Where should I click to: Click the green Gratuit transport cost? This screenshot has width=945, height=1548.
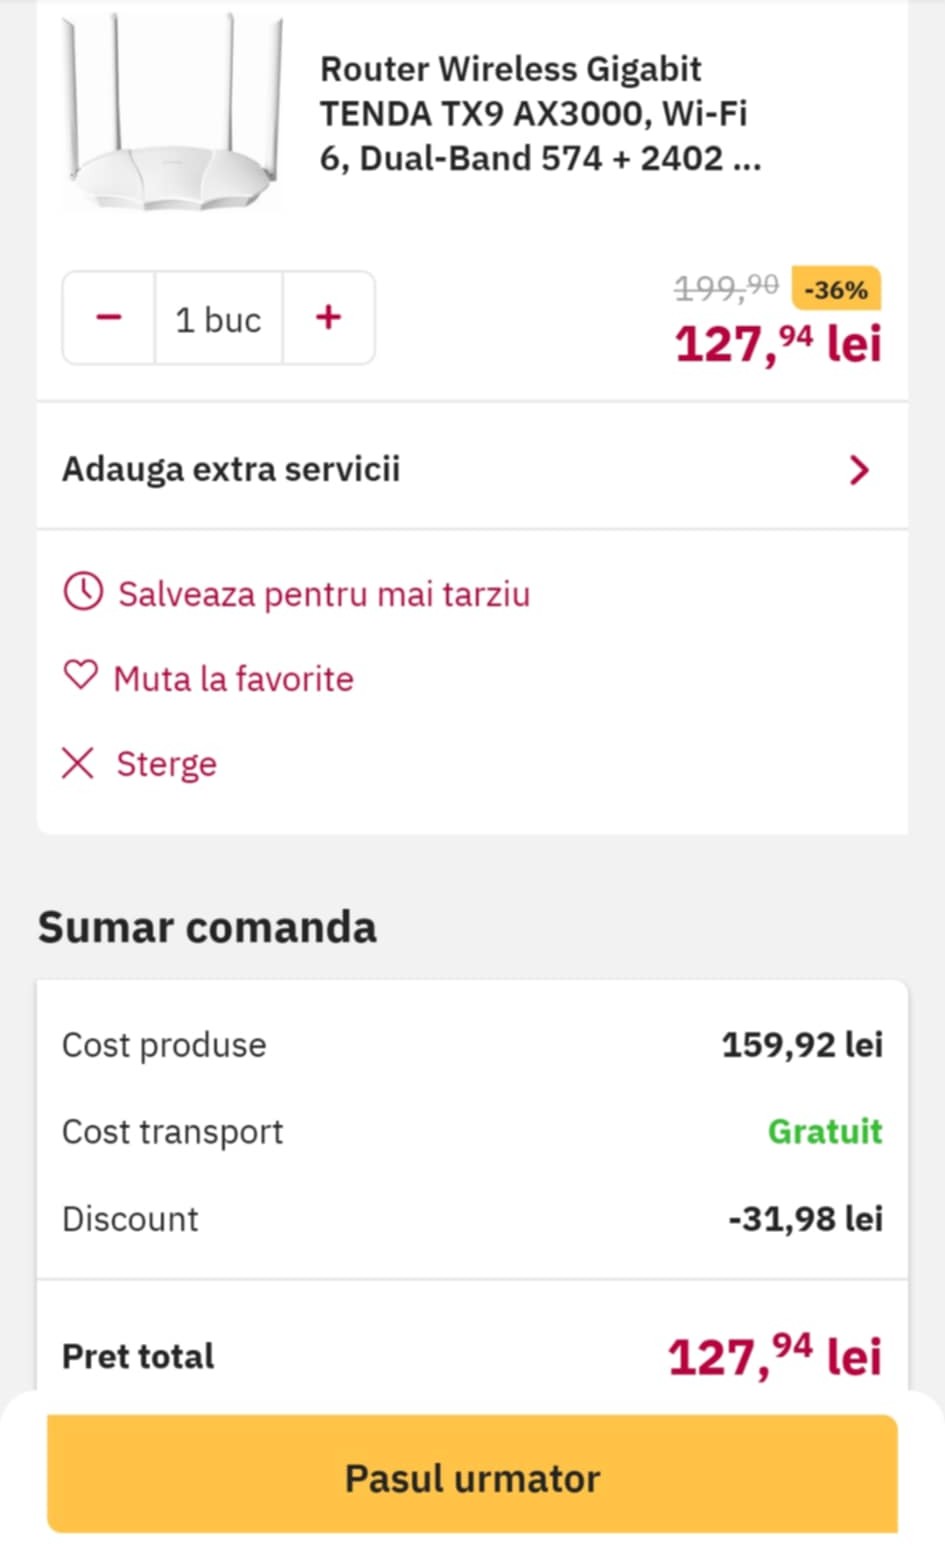825,1131
